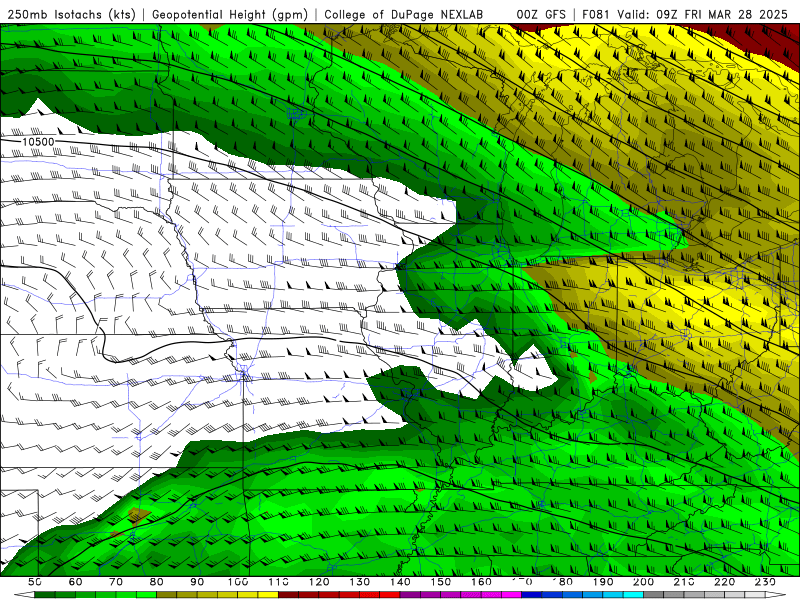Click the '140' value on the color scale
Image resolution: width=800 pixels, height=600 pixels.
[401, 582]
